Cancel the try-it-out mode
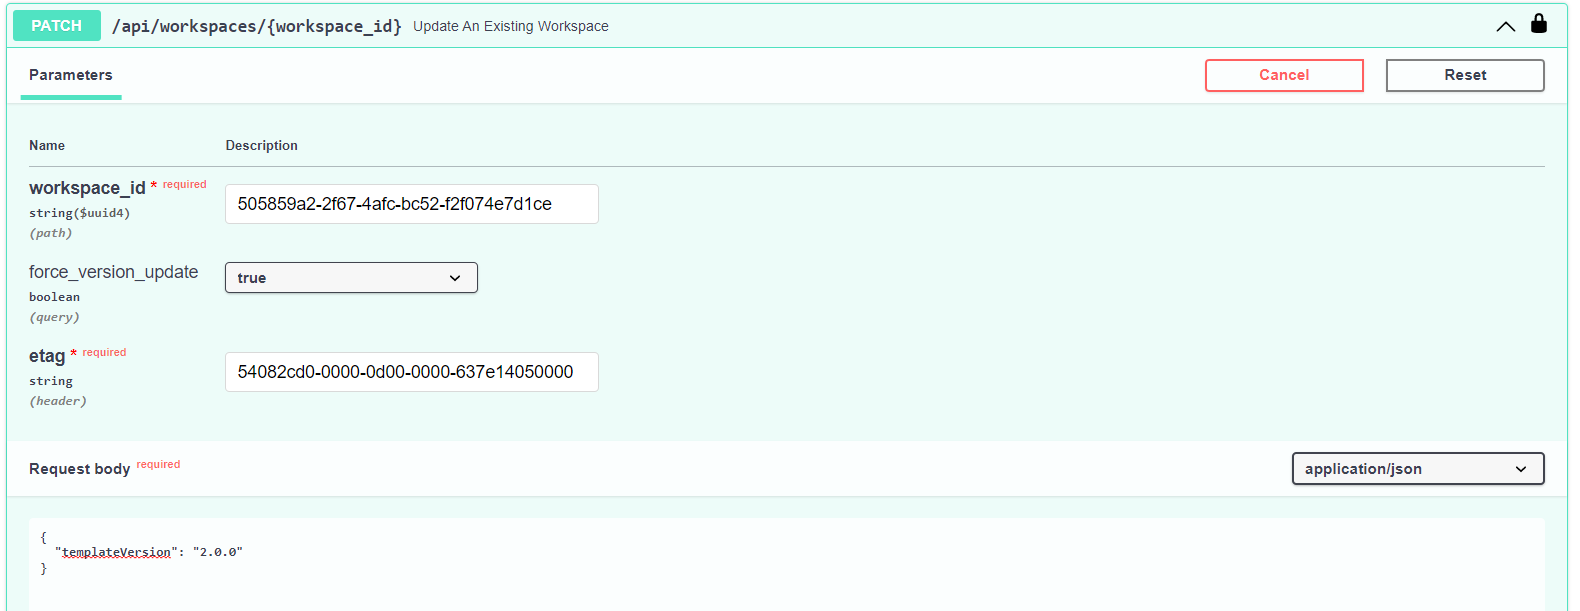Viewport: 1580px width, 611px height. click(x=1284, y=75)
